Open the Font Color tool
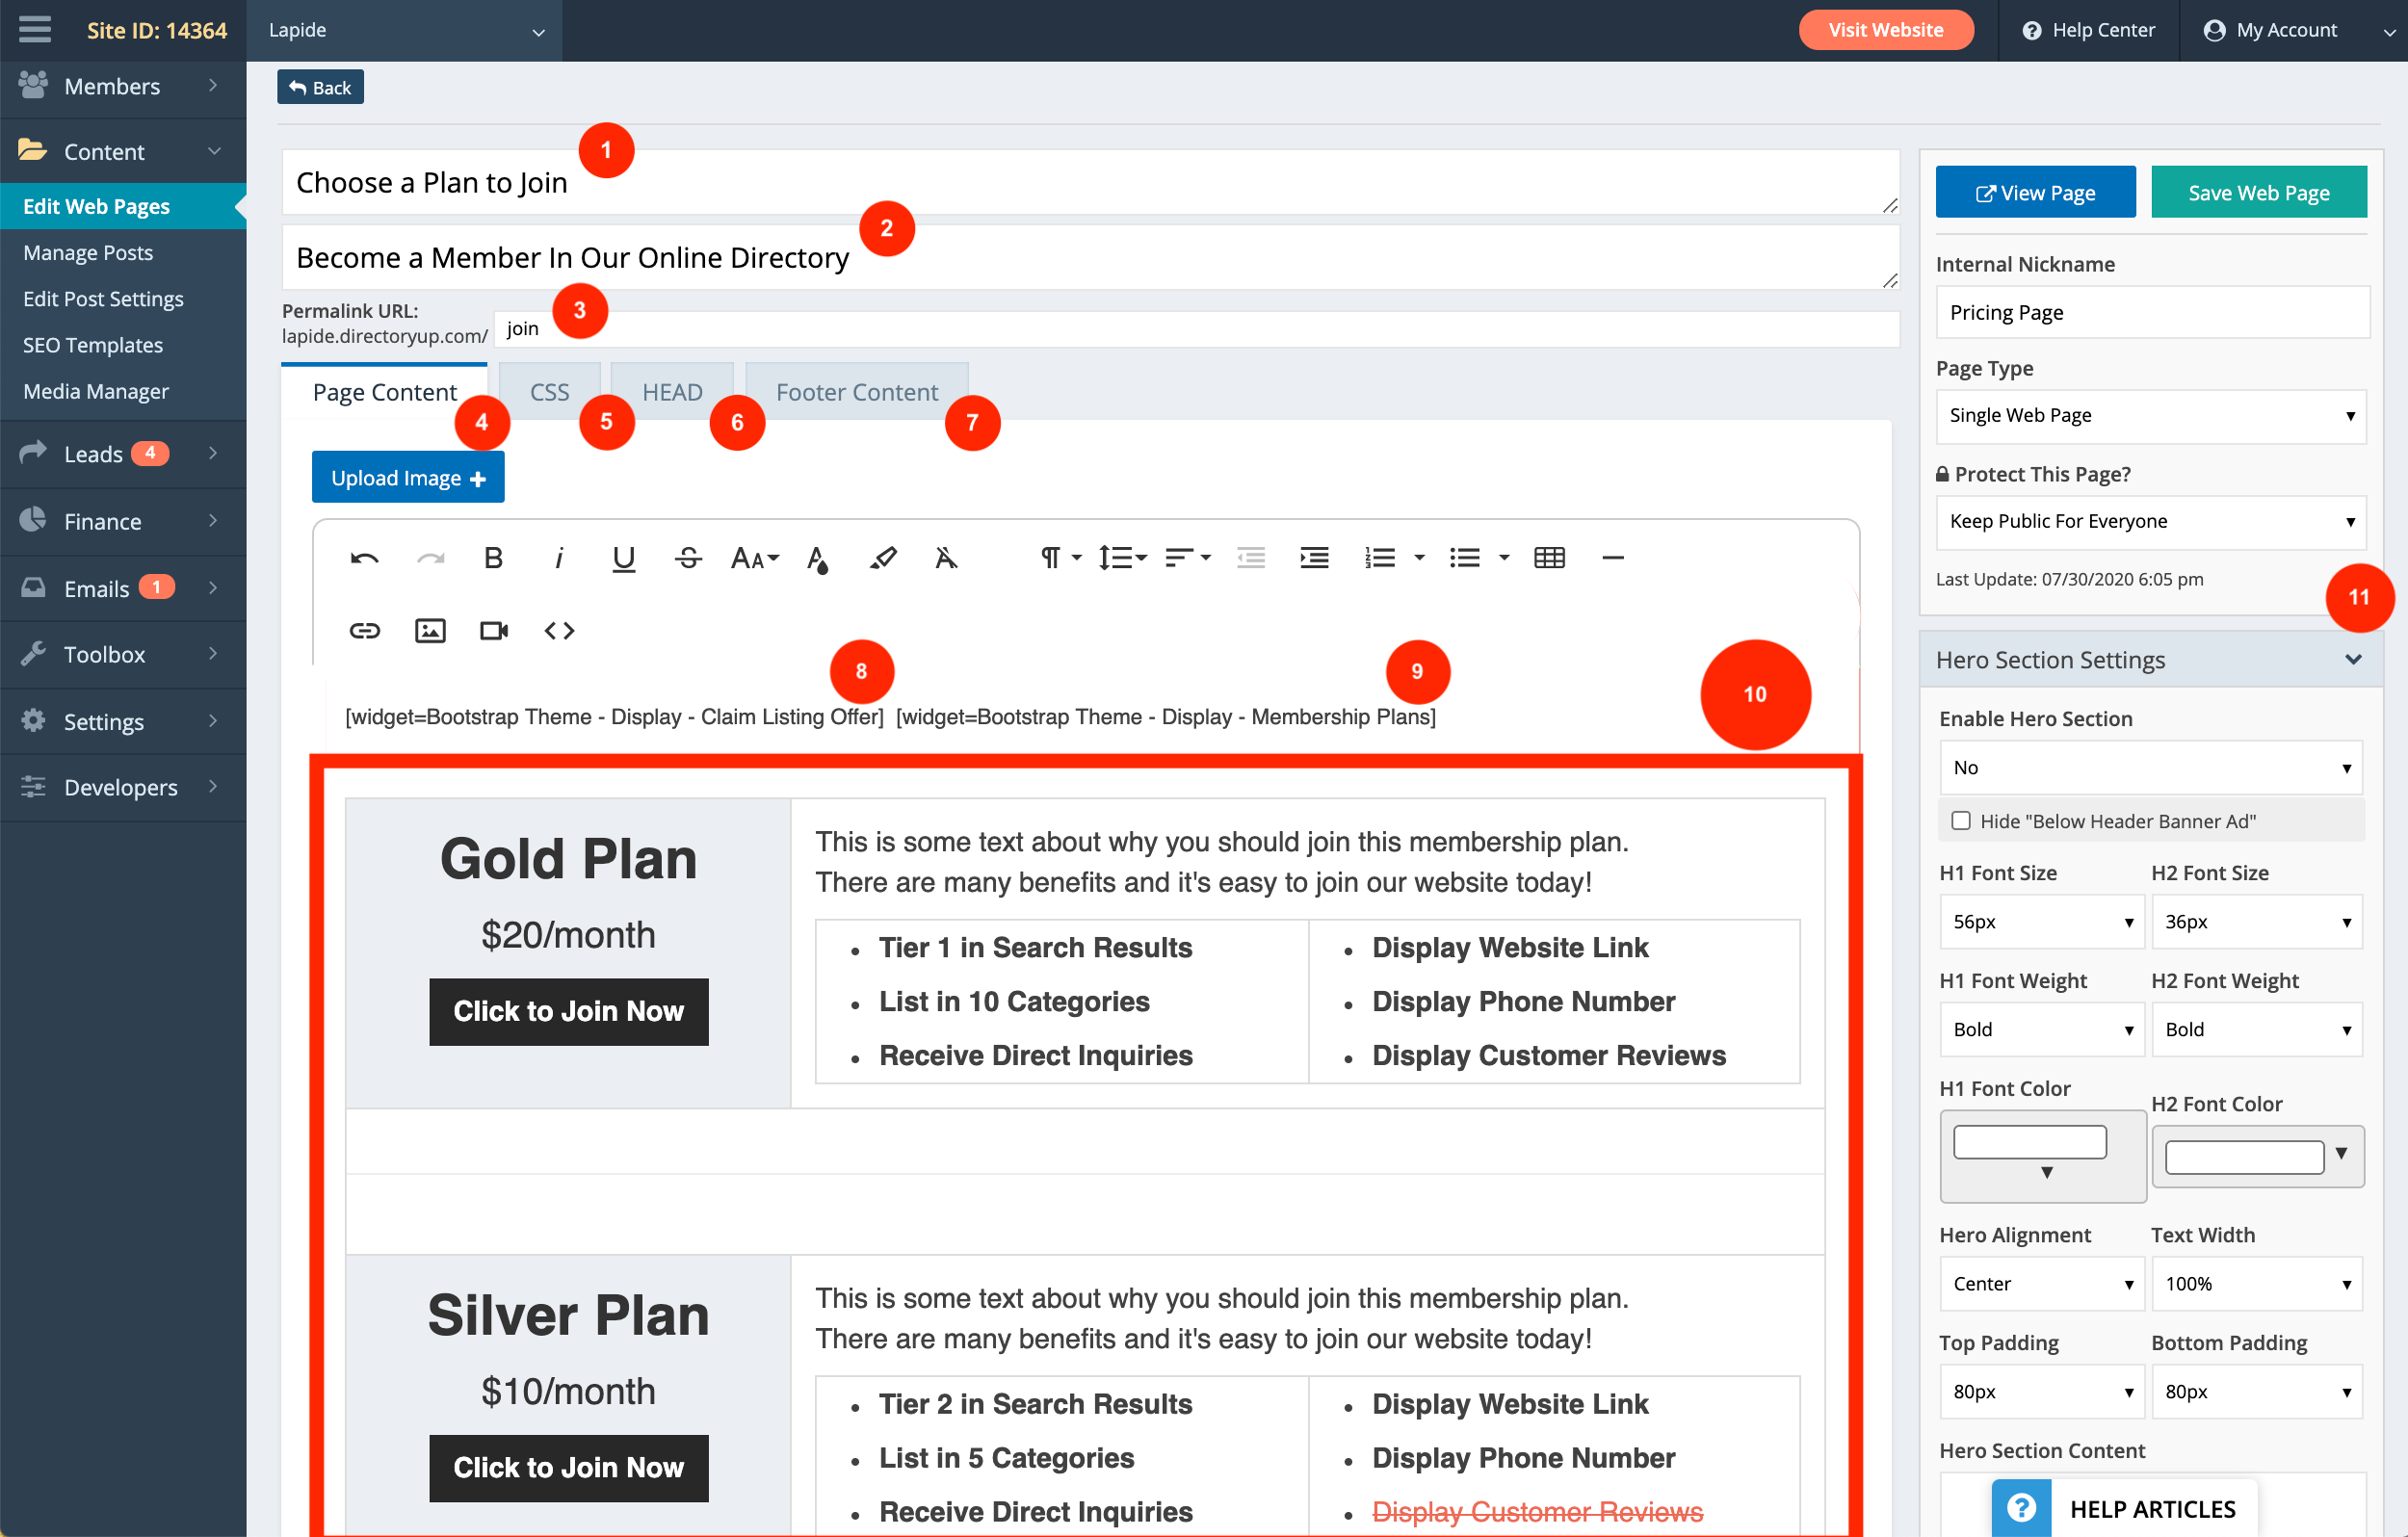The height and width of the screenshot is (1537, 2408). (818, 560)
